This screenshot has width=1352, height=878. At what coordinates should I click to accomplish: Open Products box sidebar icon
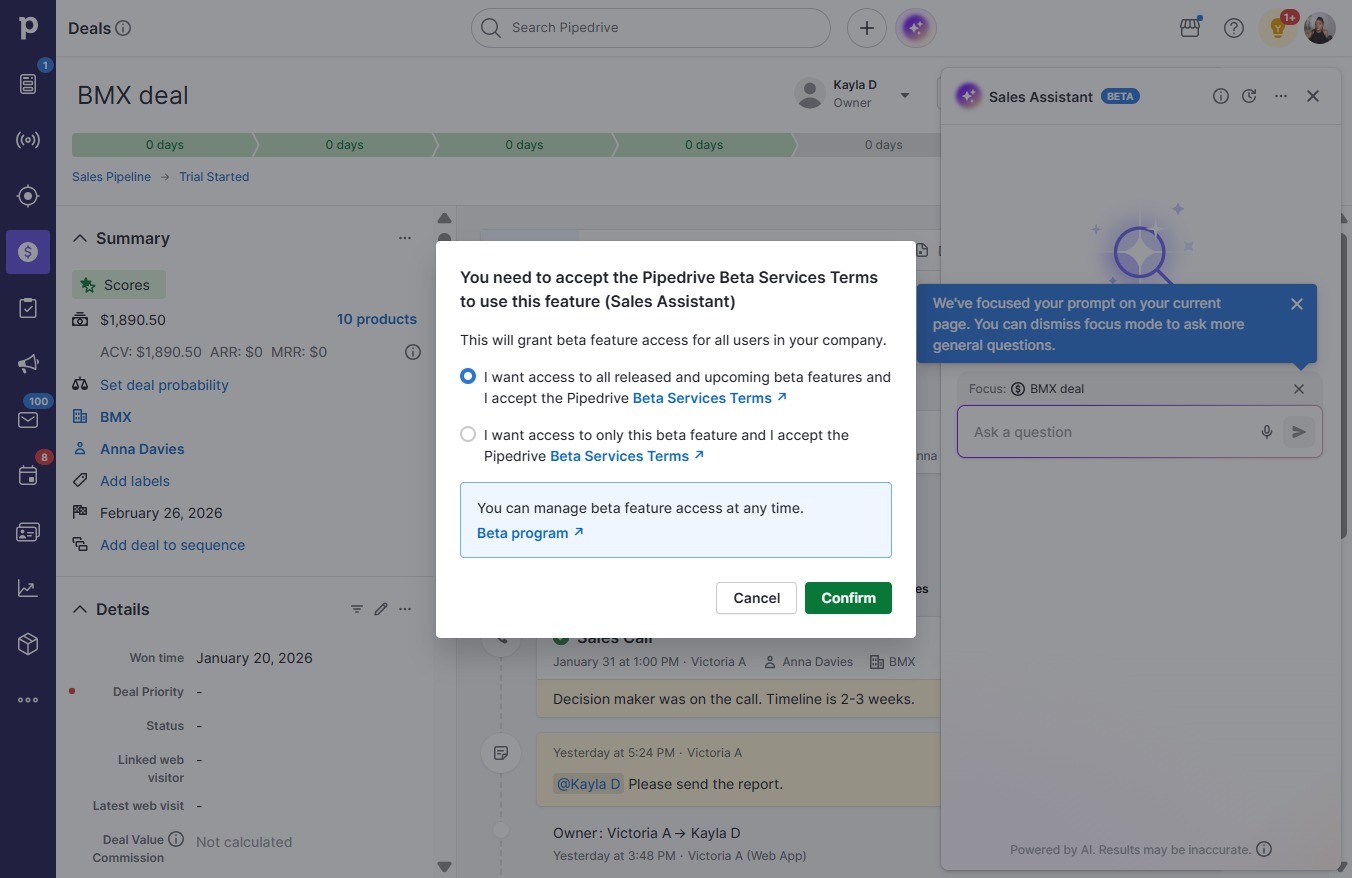coord(28,644)
